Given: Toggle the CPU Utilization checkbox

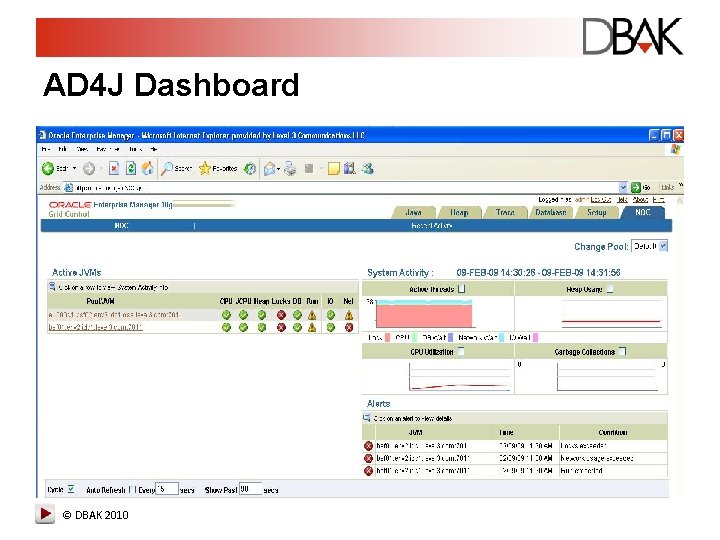Looking at the screenshot, I should [x=461, y=351].
